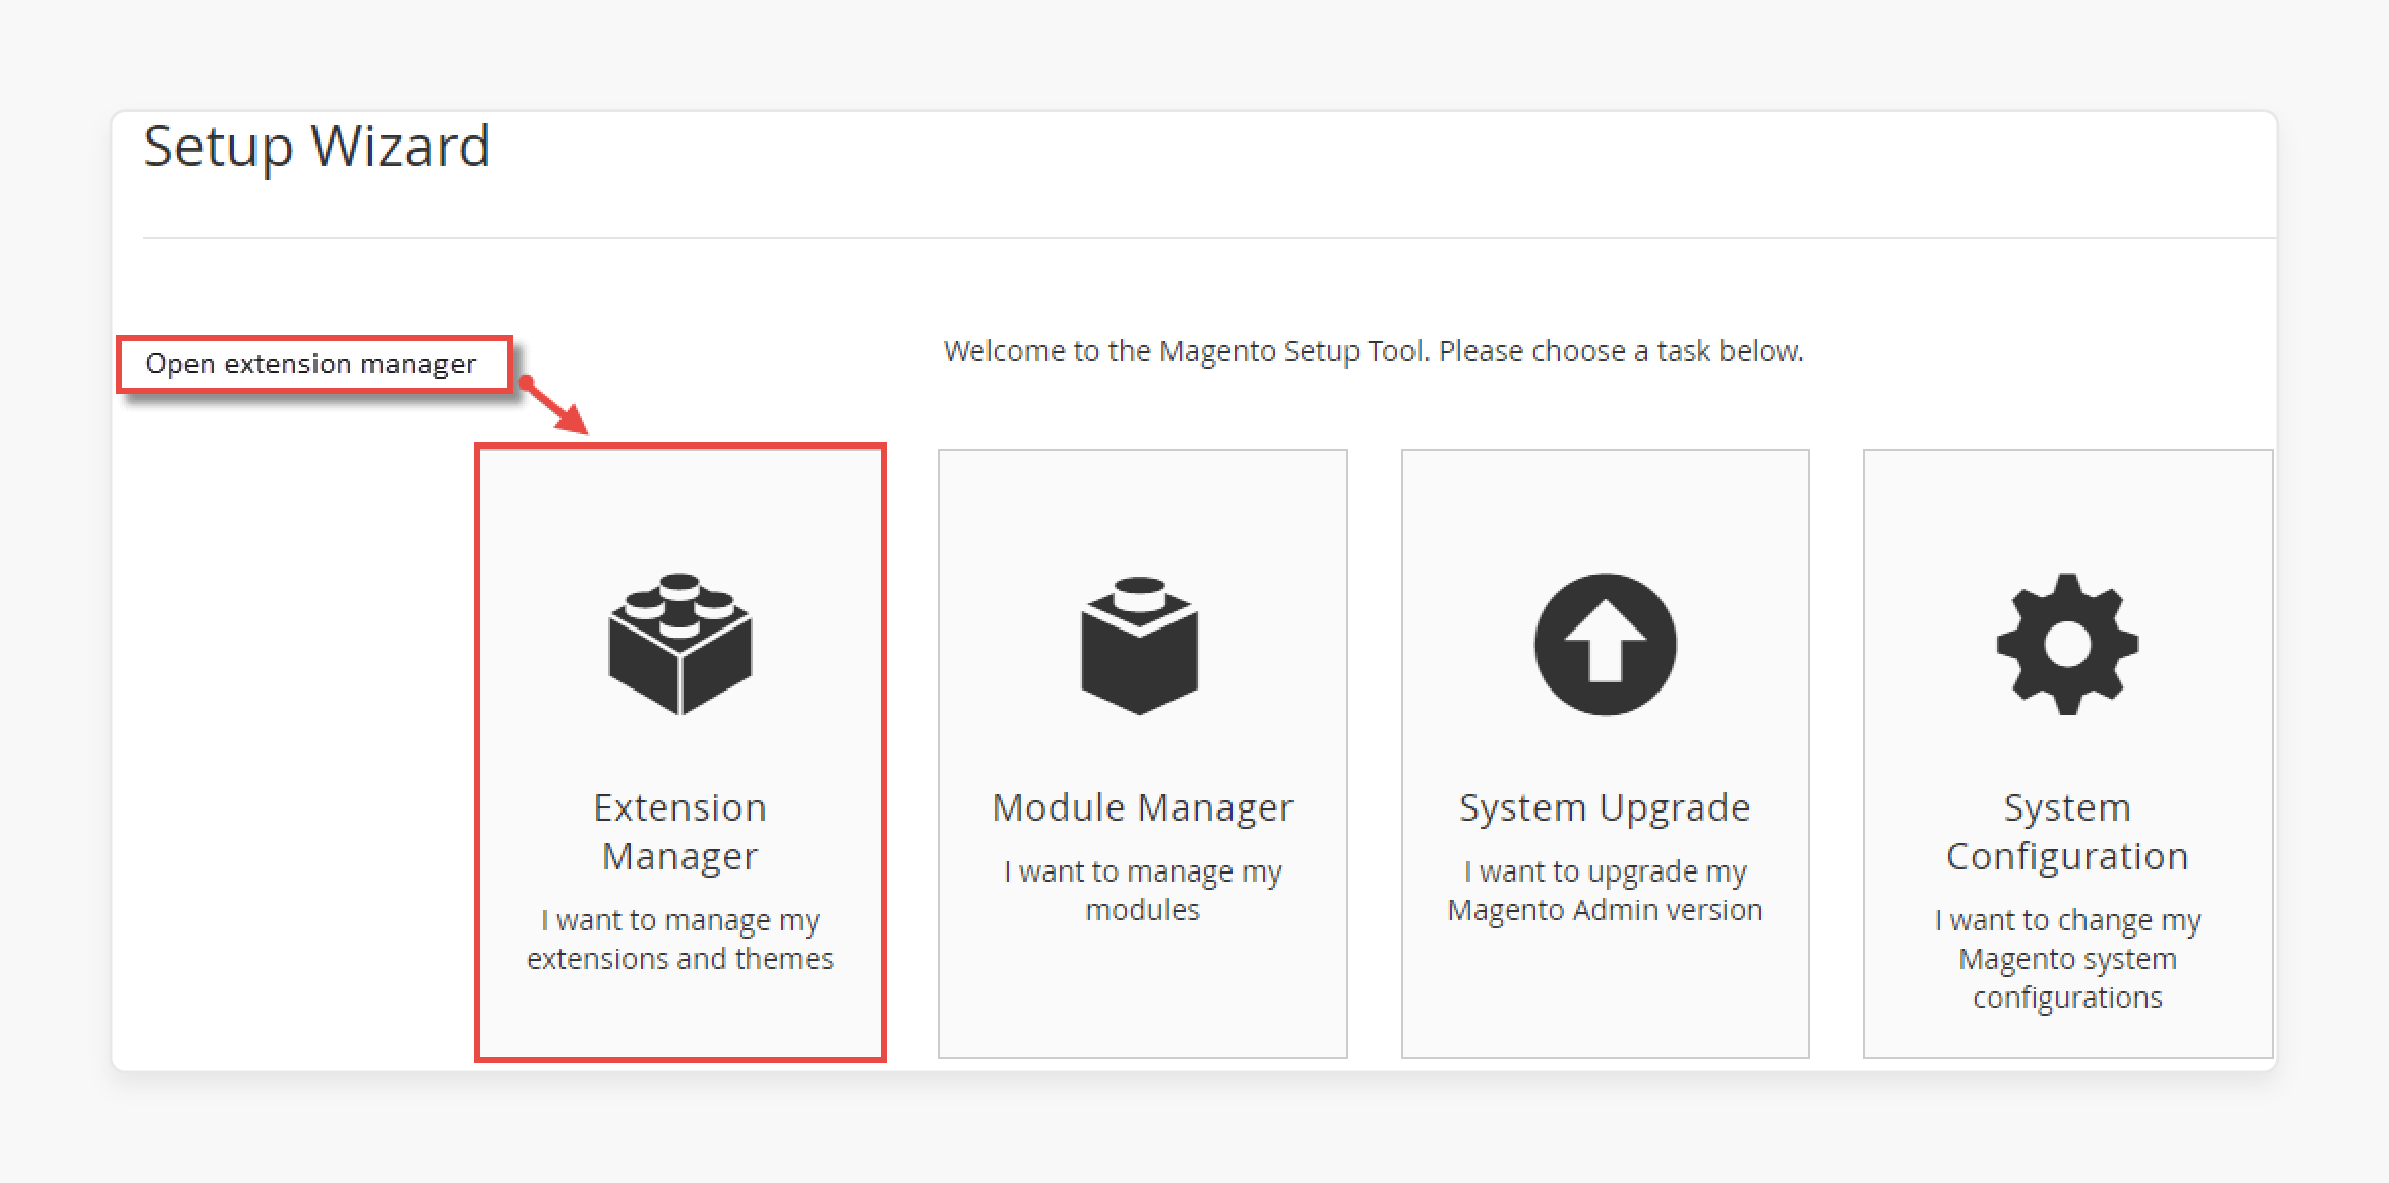The height and width of the screenshot is (1183, 2389).
Task: Click the Module Manager single-stud block icon
Action: point(1140,645)
